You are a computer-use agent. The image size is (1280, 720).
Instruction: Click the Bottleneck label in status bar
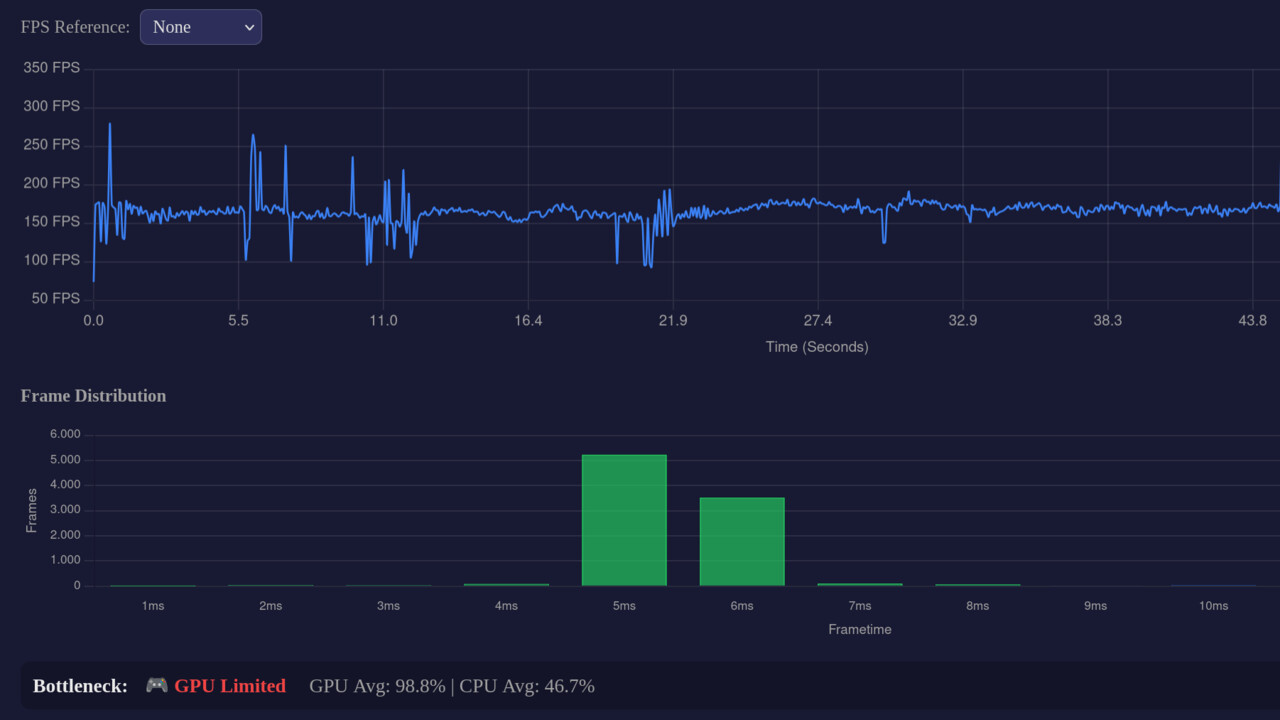tap(79, 685)
